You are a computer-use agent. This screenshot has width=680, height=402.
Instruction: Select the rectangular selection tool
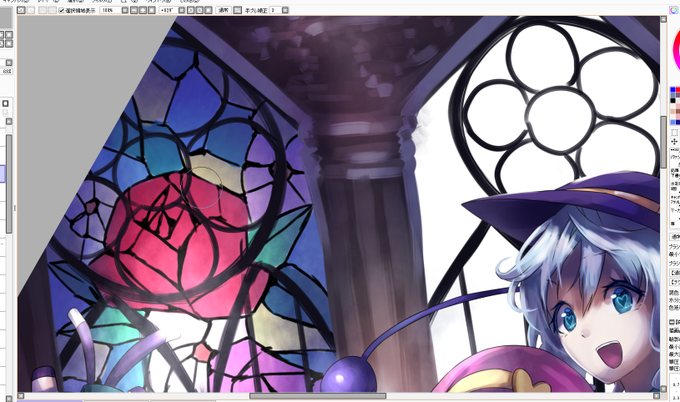coord(674,132)
